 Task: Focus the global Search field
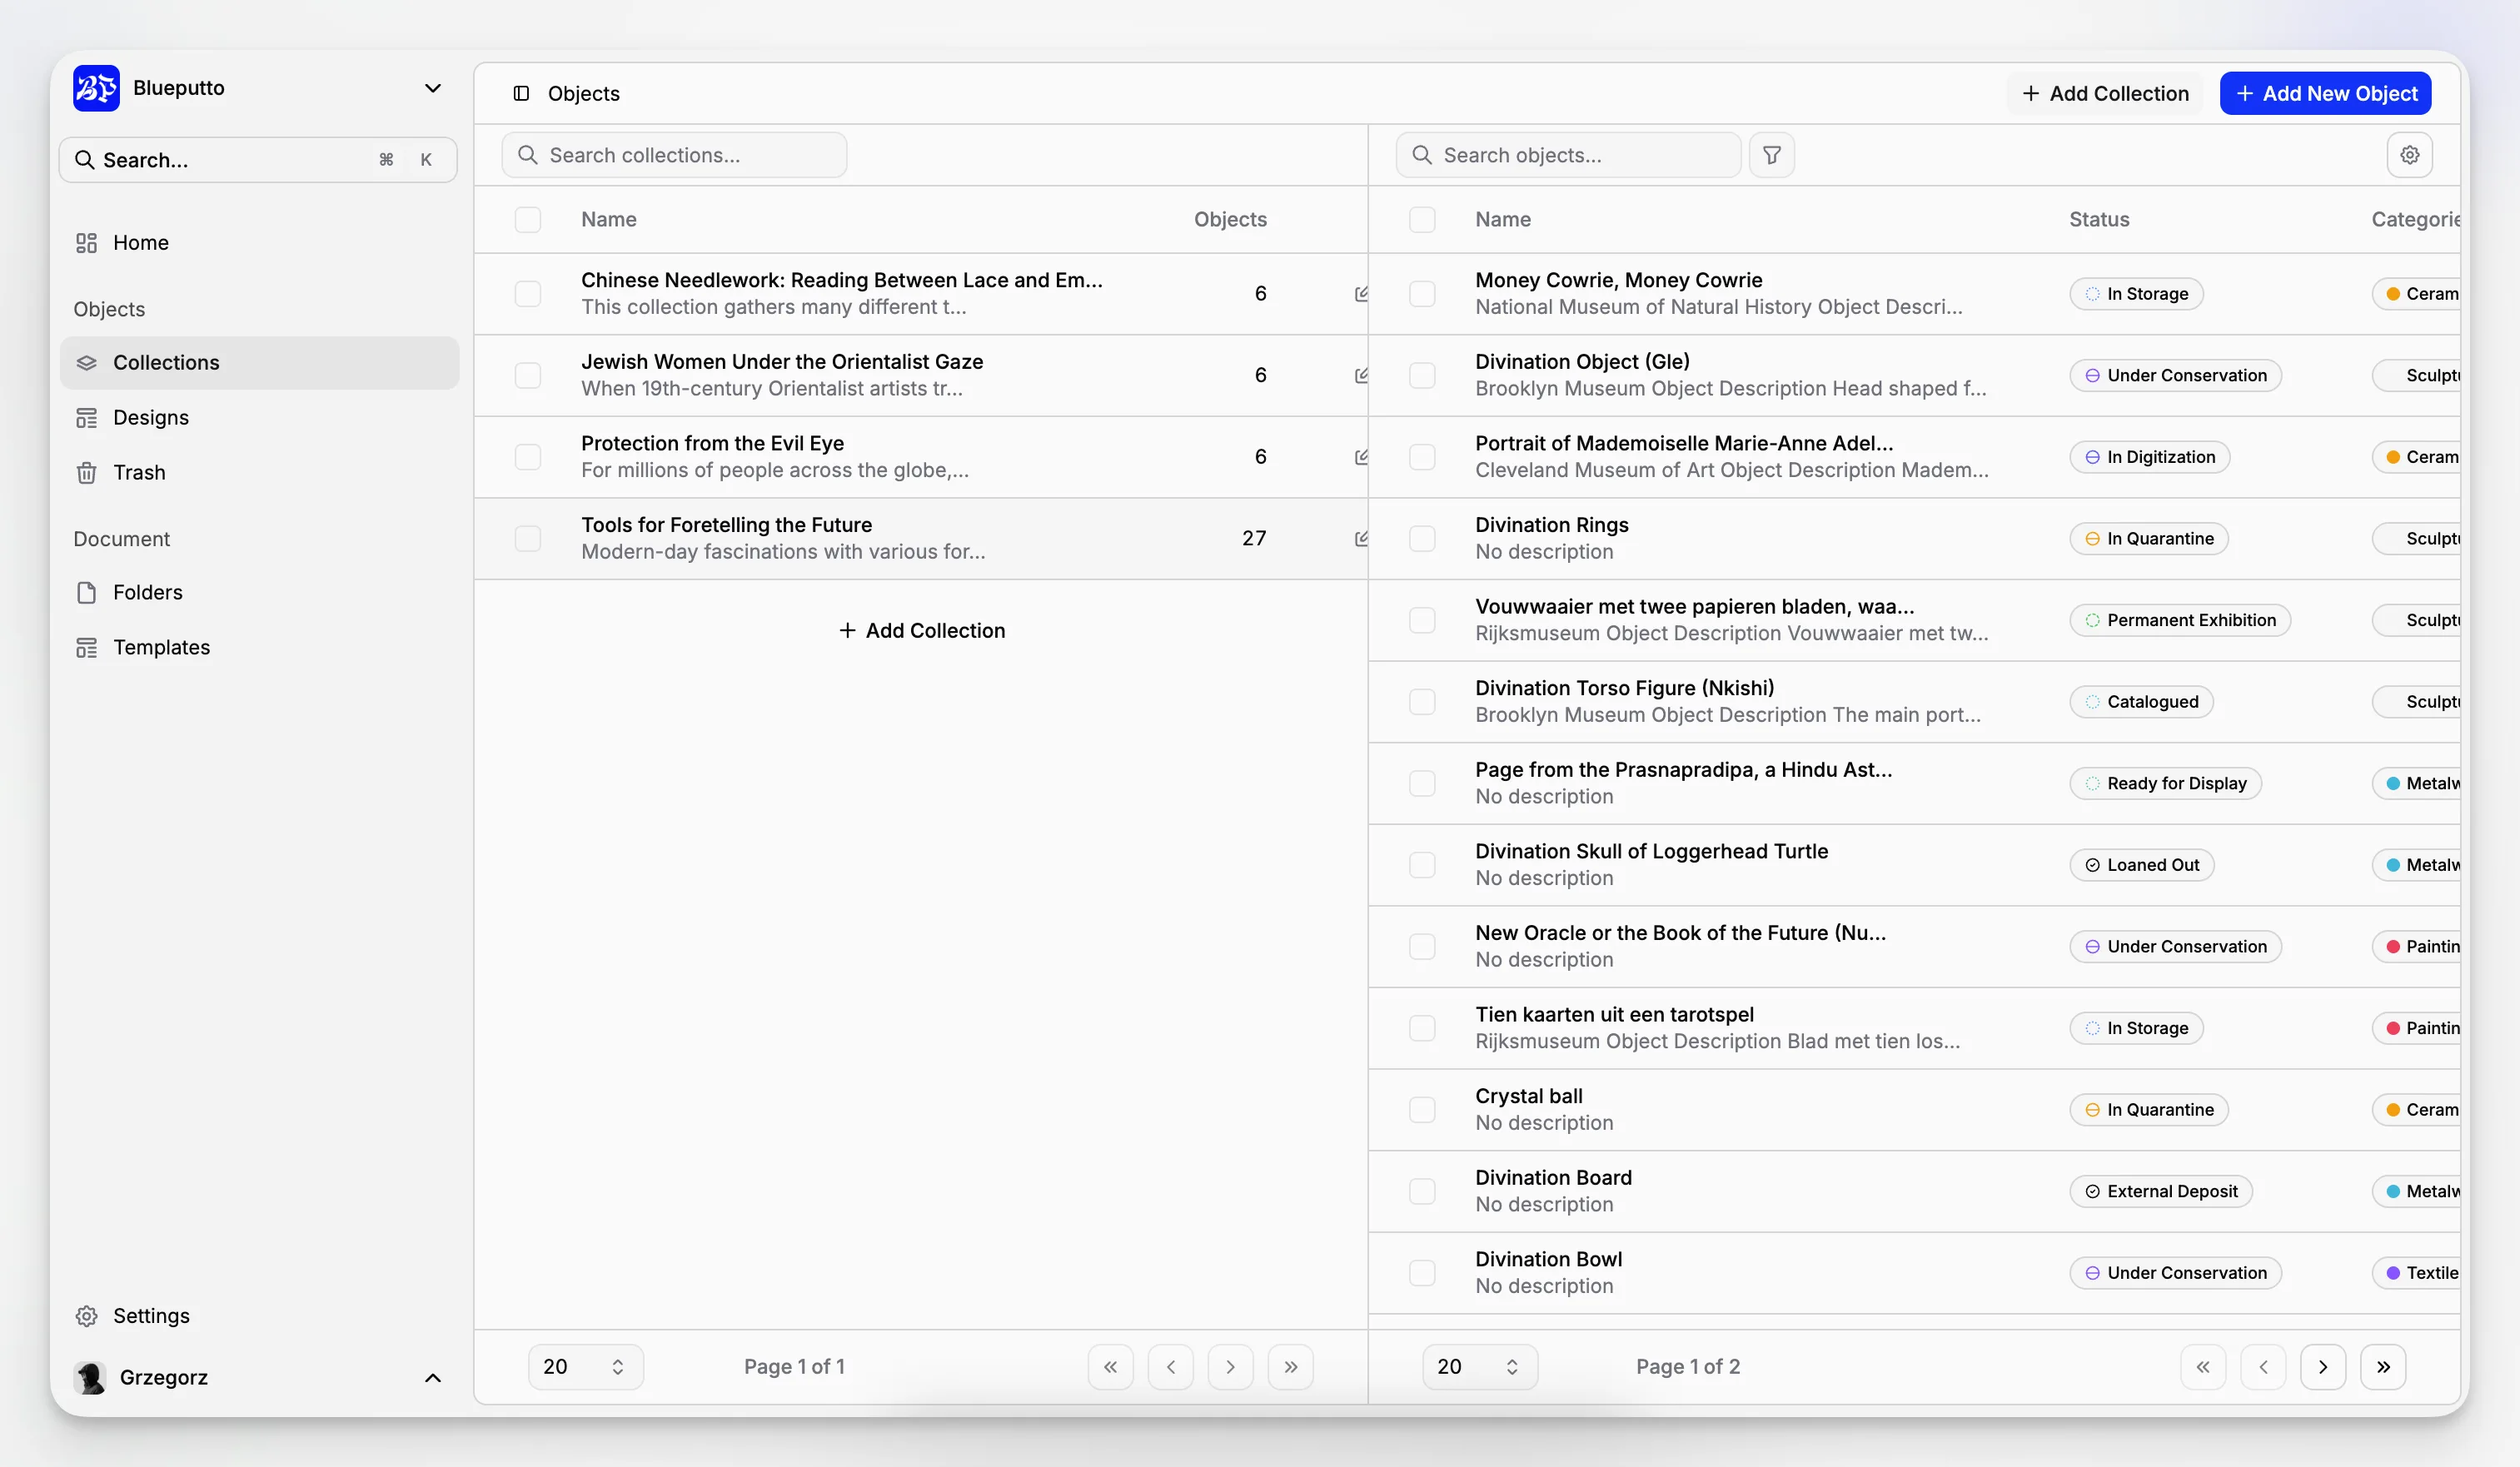pyautogui.click(x=258, y=160)
